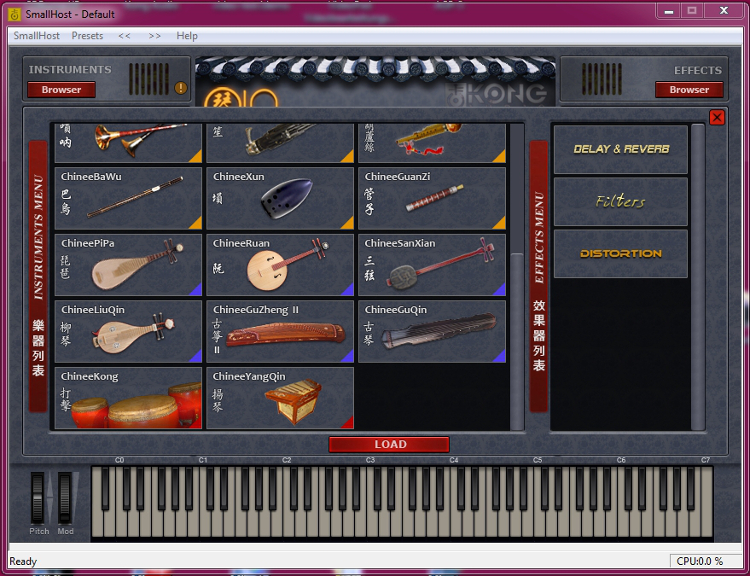Choose the ChineeRuan instrument tile
Screen dimensions: 750x576
tap(280, 265)
